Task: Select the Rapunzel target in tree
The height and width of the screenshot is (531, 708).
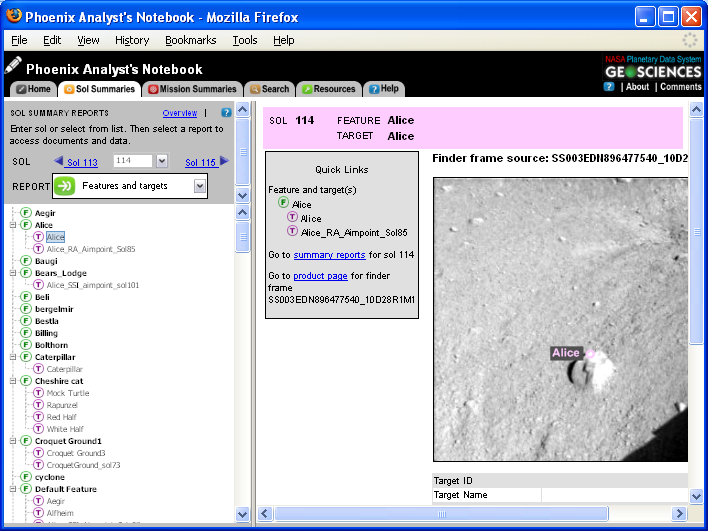Action: [x=63, y=405]
